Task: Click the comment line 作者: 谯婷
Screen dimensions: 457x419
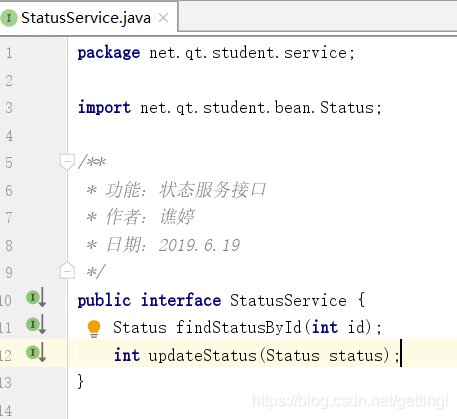Action: pos(140,217)
